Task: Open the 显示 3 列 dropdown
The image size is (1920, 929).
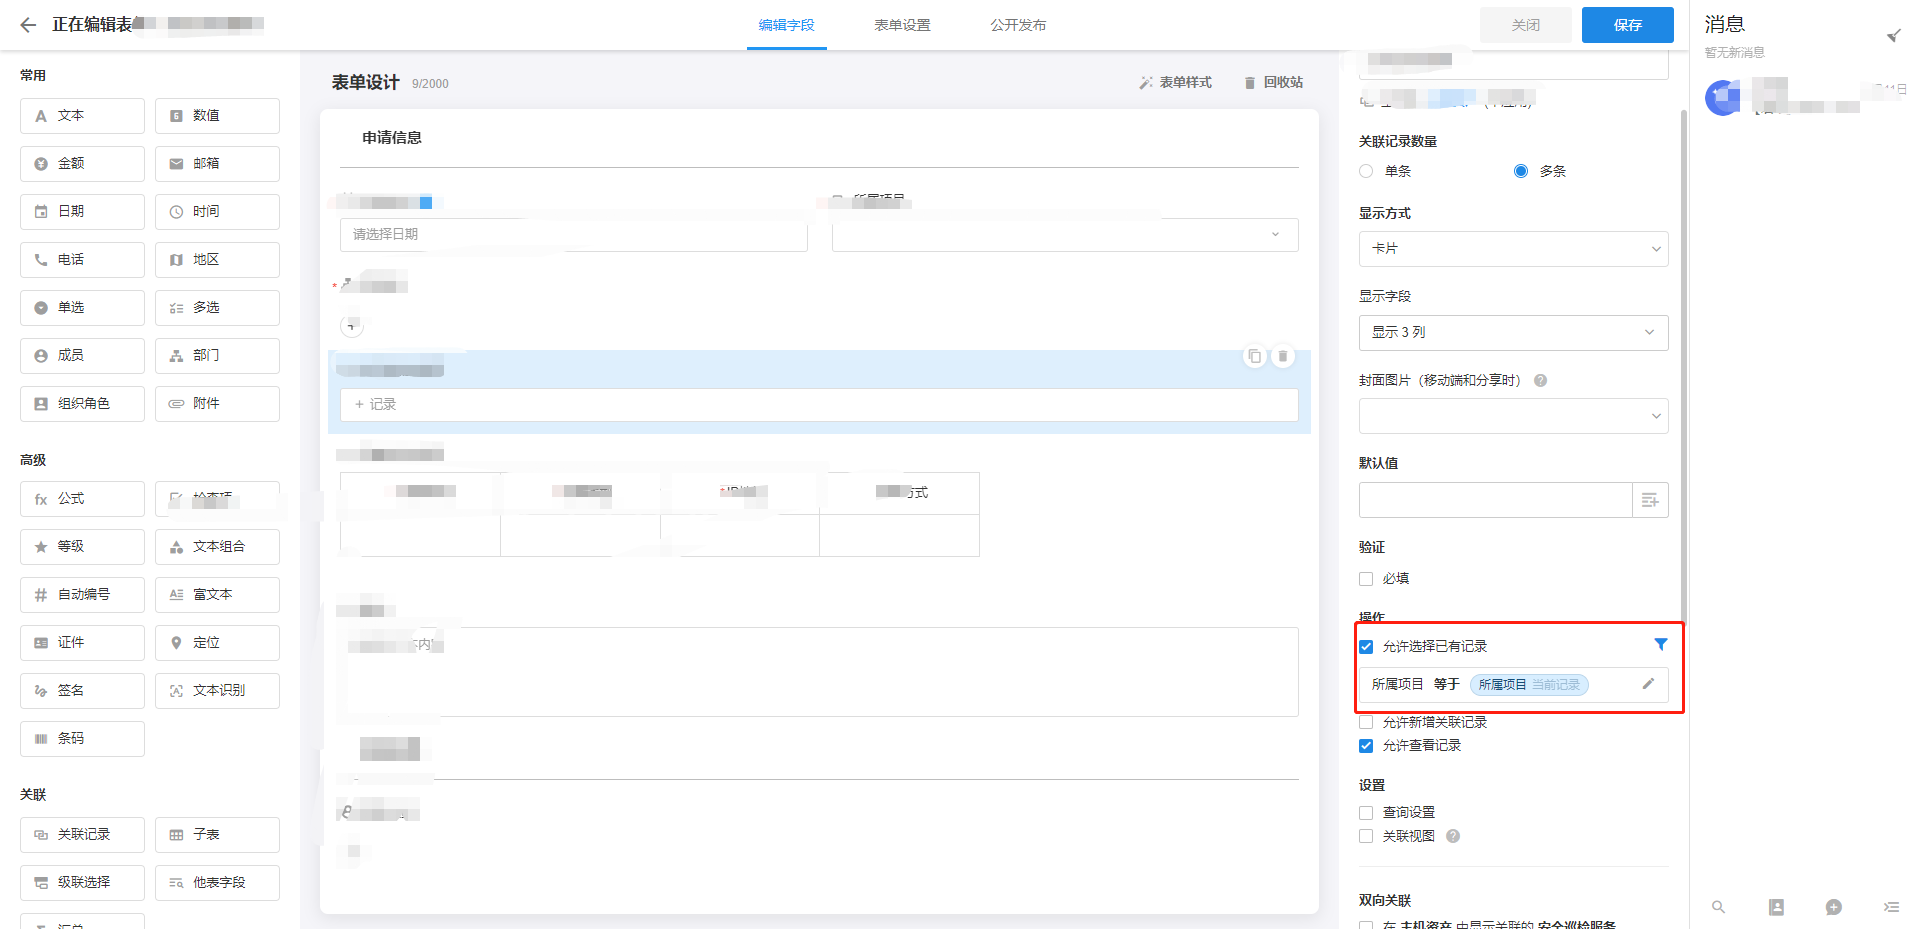Action: coord(1513,333)
